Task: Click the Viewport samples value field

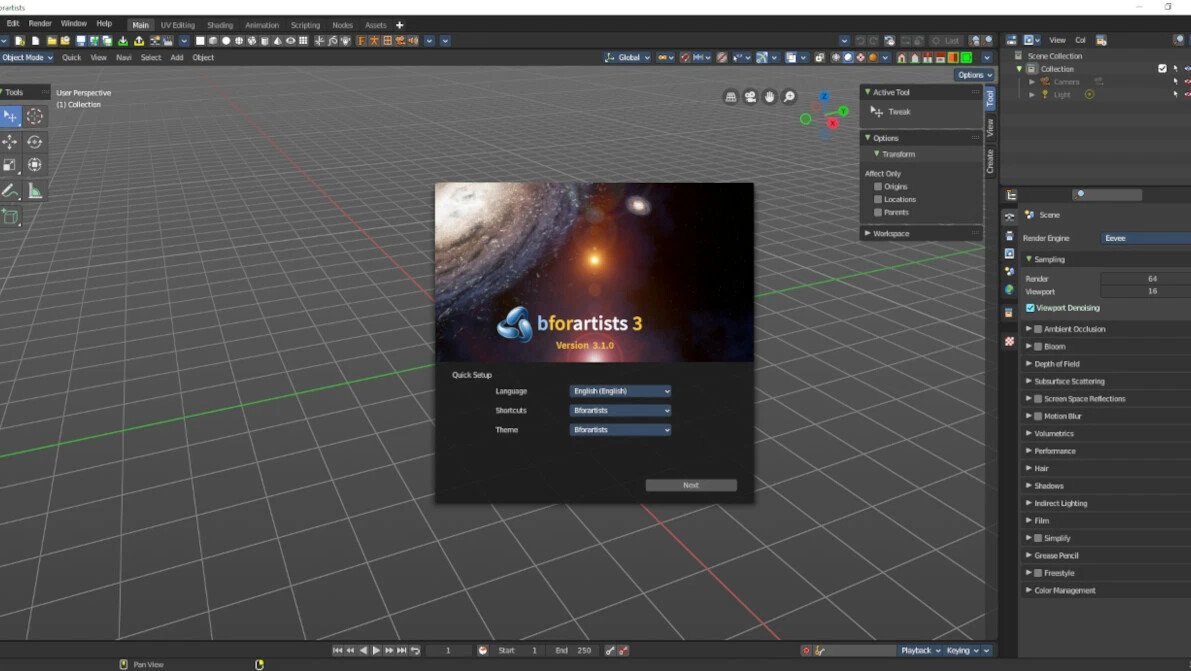Action: pos(1145,292)
